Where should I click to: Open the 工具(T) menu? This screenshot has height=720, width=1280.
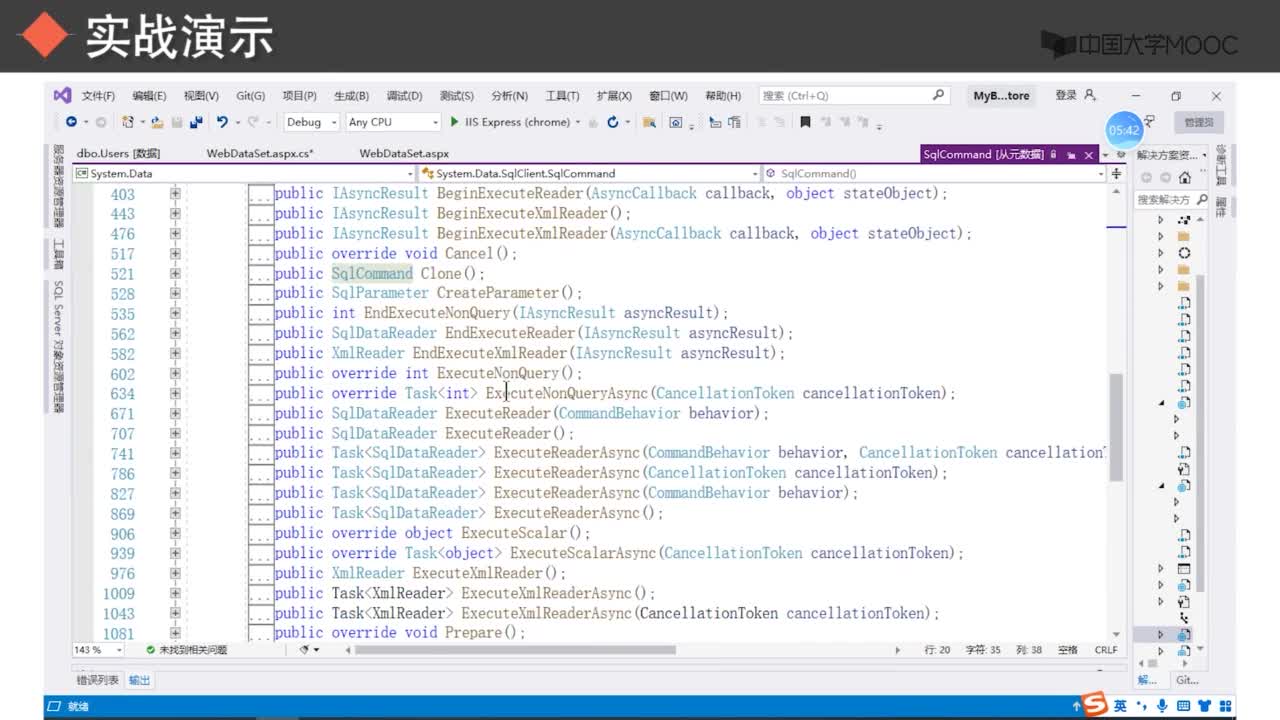562,96
